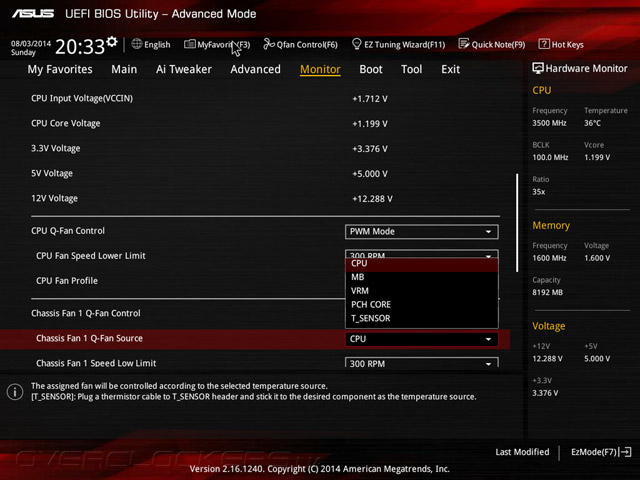The height and width of the screenshot is (480, 640).
Task: Switch to the Tool tab
Action: (x=411, y=69)
